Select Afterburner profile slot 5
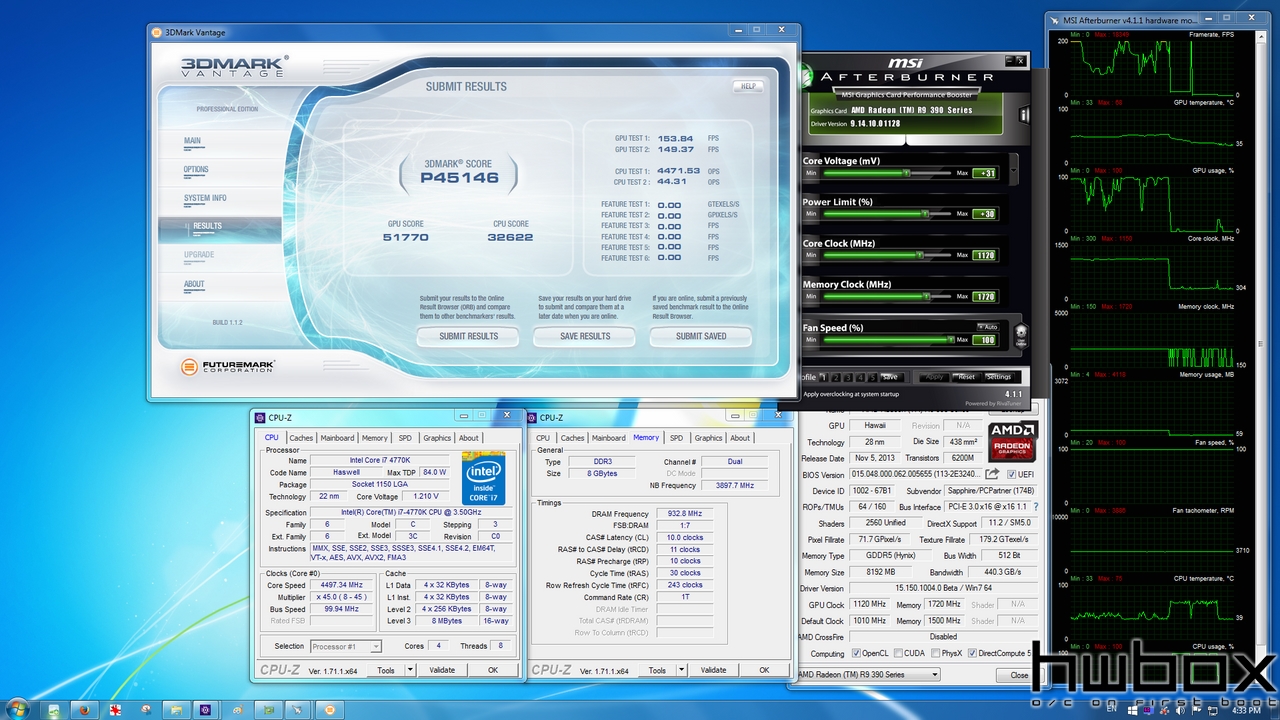The width and height of the screenshot is (1280, 720). click(873, 377)
